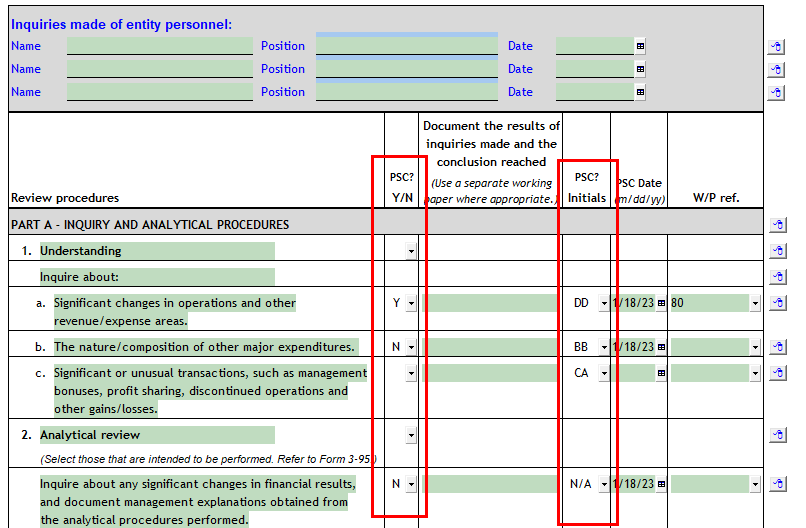Screen dimensions: 806x528
Task: Open Y/N dropdown for 'Significant or unusual transactions' row
Action: click(411, 373)
